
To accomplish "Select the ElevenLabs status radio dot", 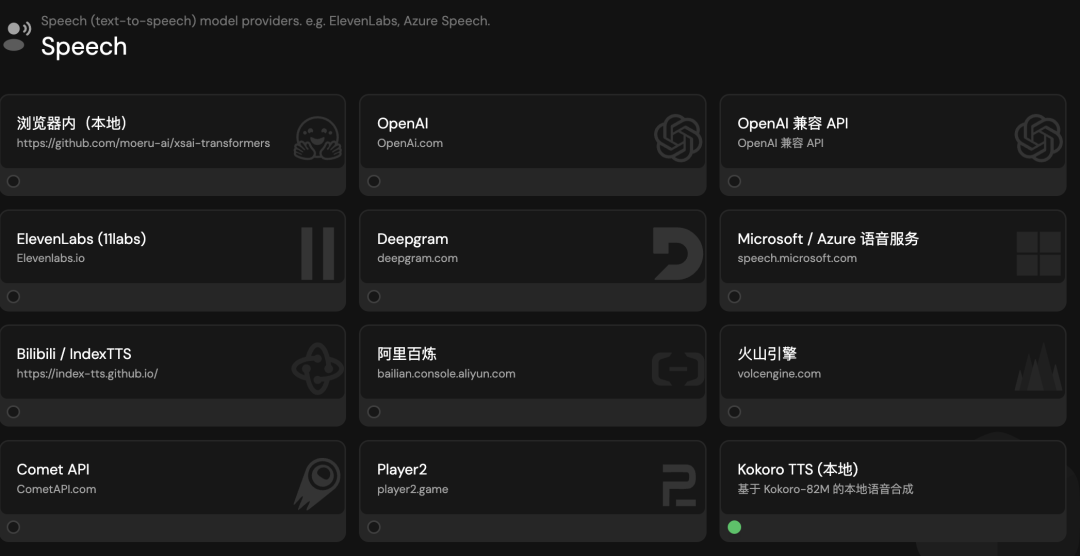I will coord(13,296).
